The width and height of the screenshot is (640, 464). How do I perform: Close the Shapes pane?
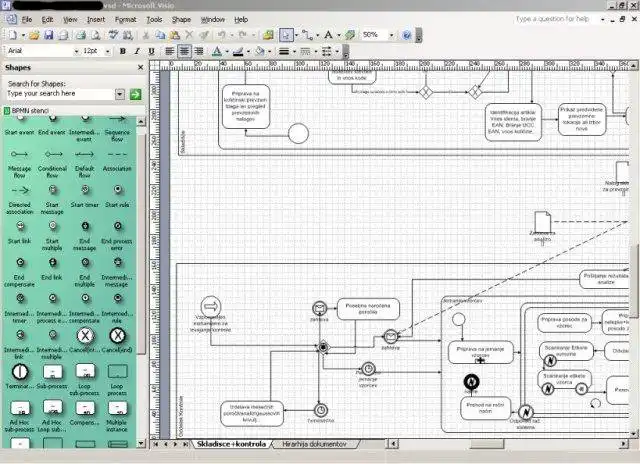pyautogui.click(x=140, y=67)
